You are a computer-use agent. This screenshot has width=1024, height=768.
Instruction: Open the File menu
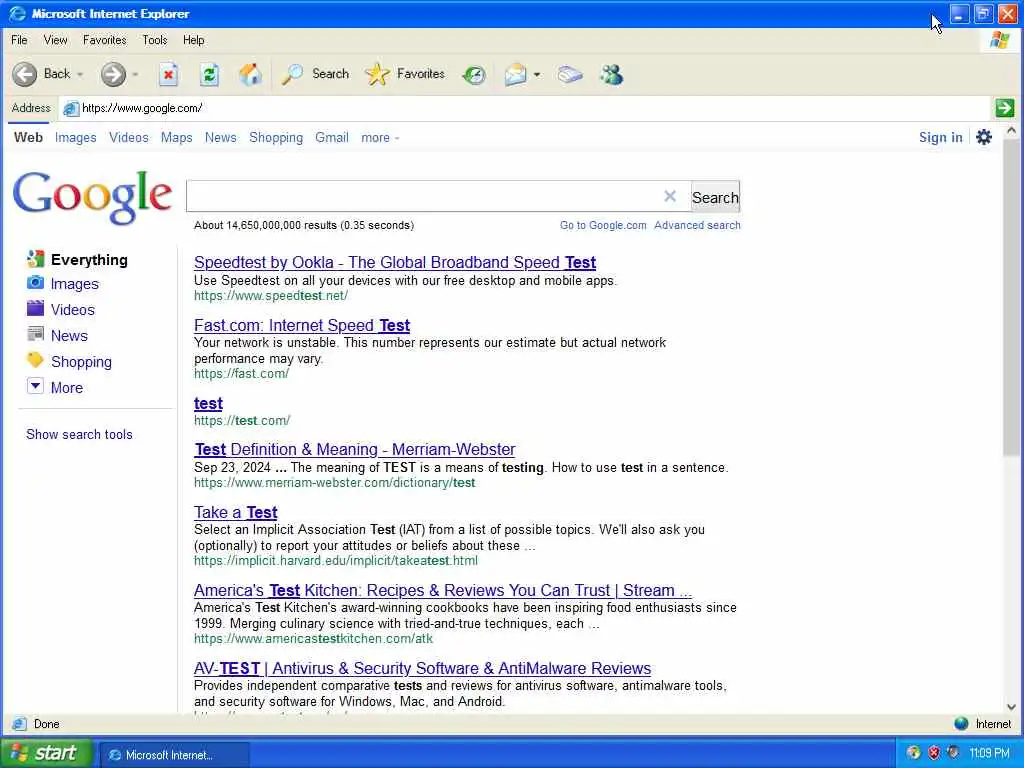(x=19, y=40)
